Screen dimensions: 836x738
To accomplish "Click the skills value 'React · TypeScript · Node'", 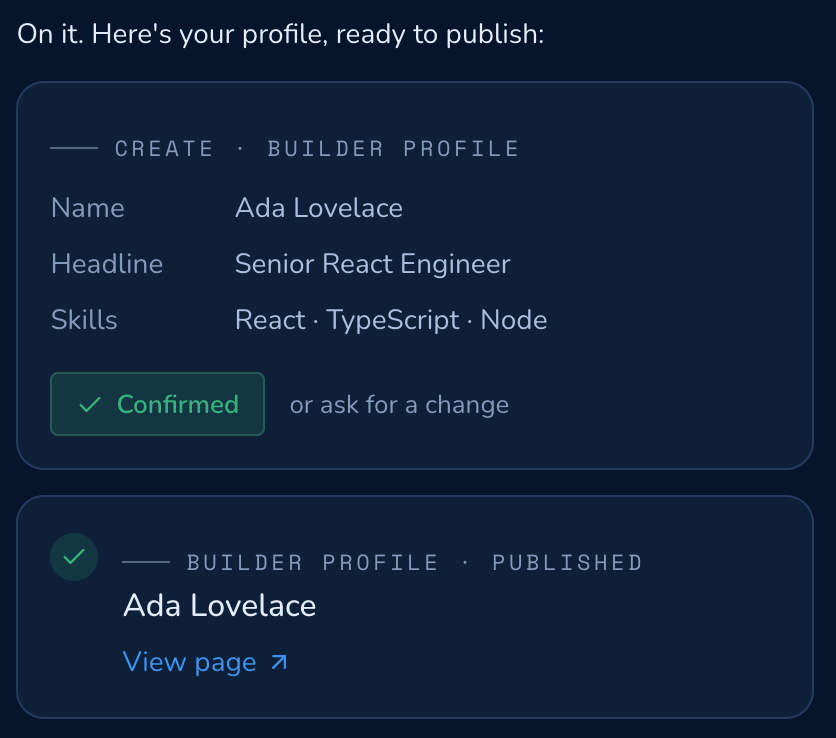I will click(x=391, y=320).
